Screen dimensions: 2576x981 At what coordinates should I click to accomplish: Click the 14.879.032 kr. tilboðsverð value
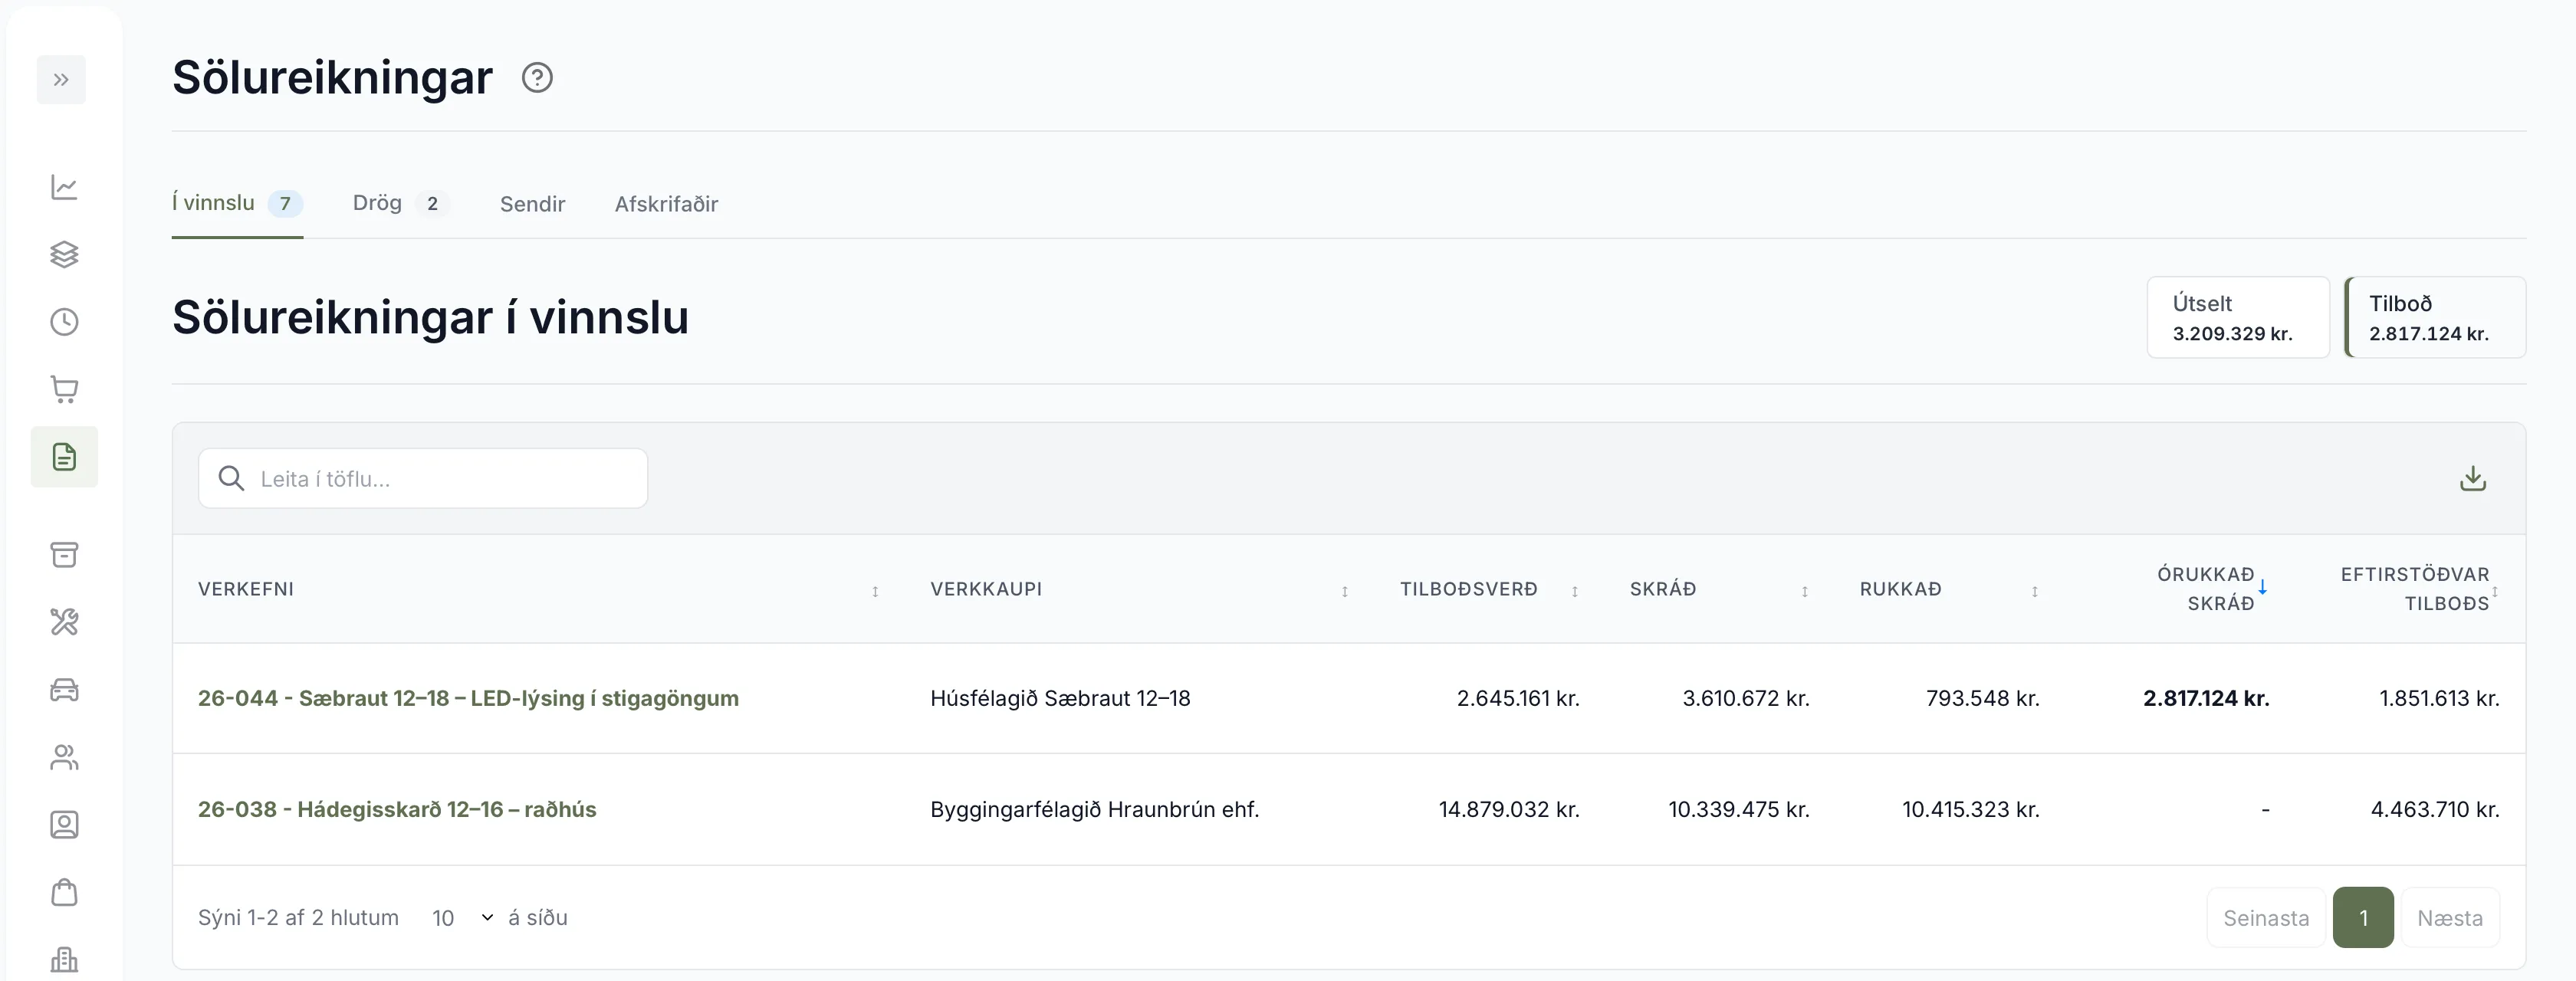click(1509, 809)
